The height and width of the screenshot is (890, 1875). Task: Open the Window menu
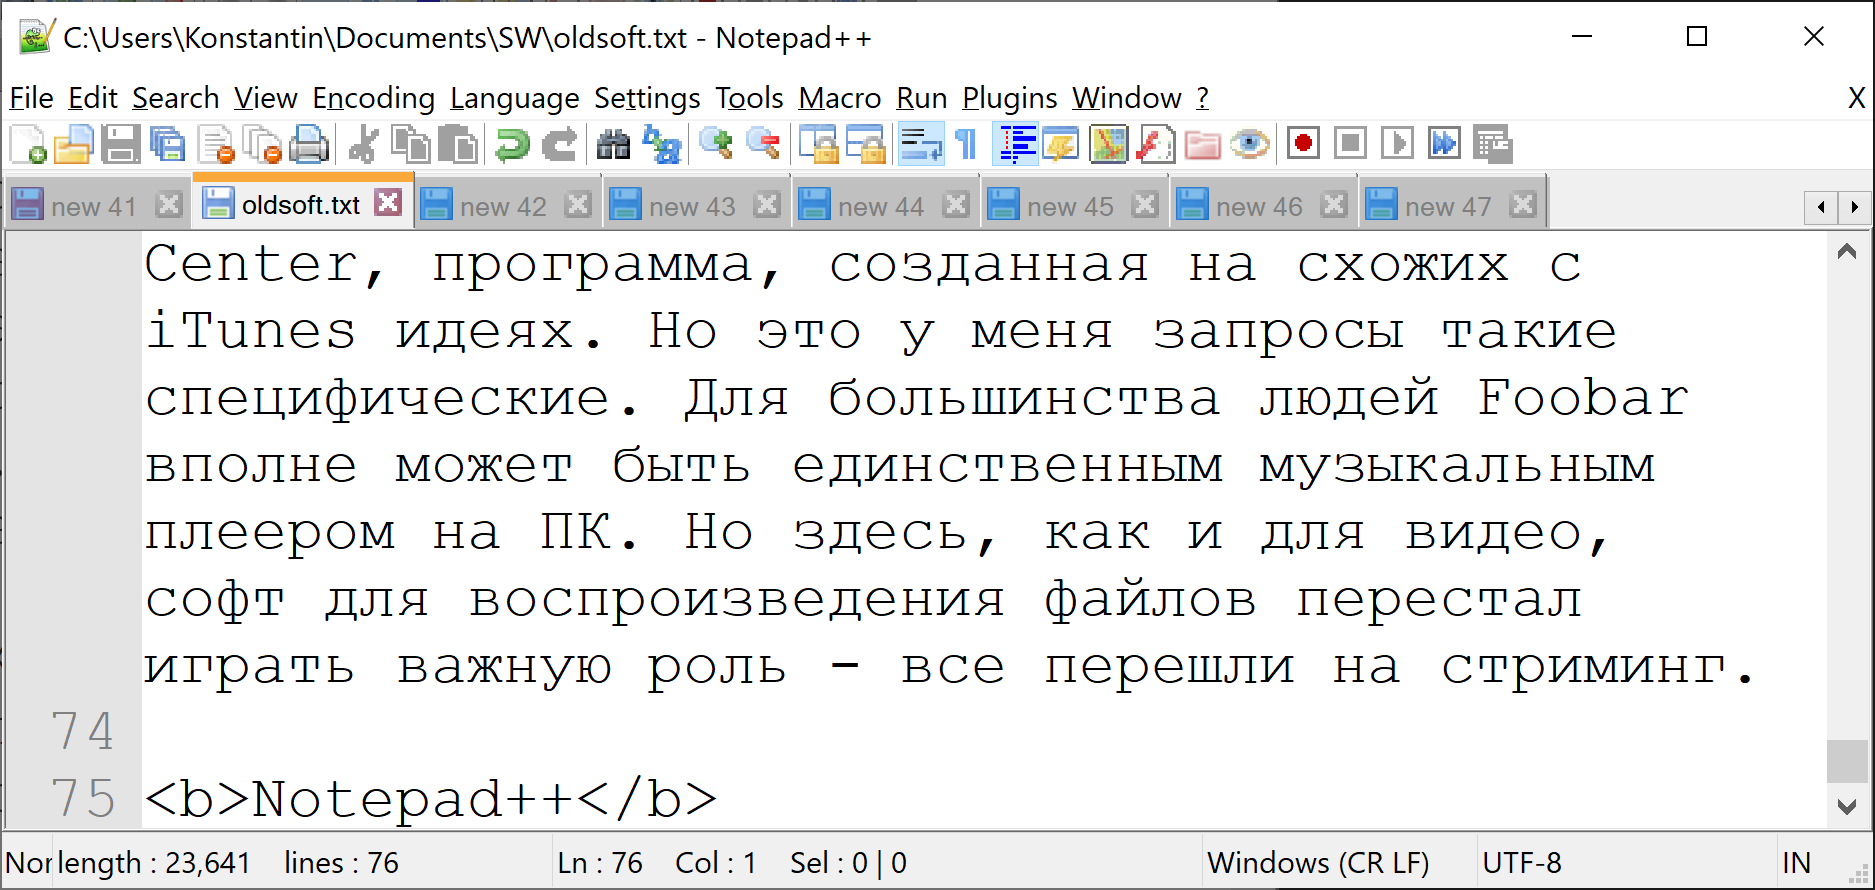point(1127,98)
